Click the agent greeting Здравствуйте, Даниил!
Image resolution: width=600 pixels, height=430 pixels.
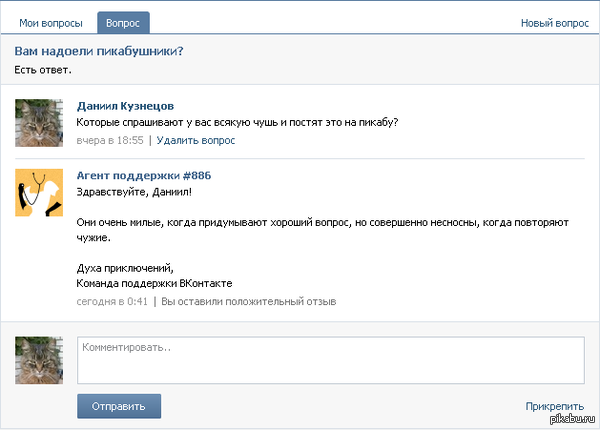pyautogui.click(x=133, y=191)
